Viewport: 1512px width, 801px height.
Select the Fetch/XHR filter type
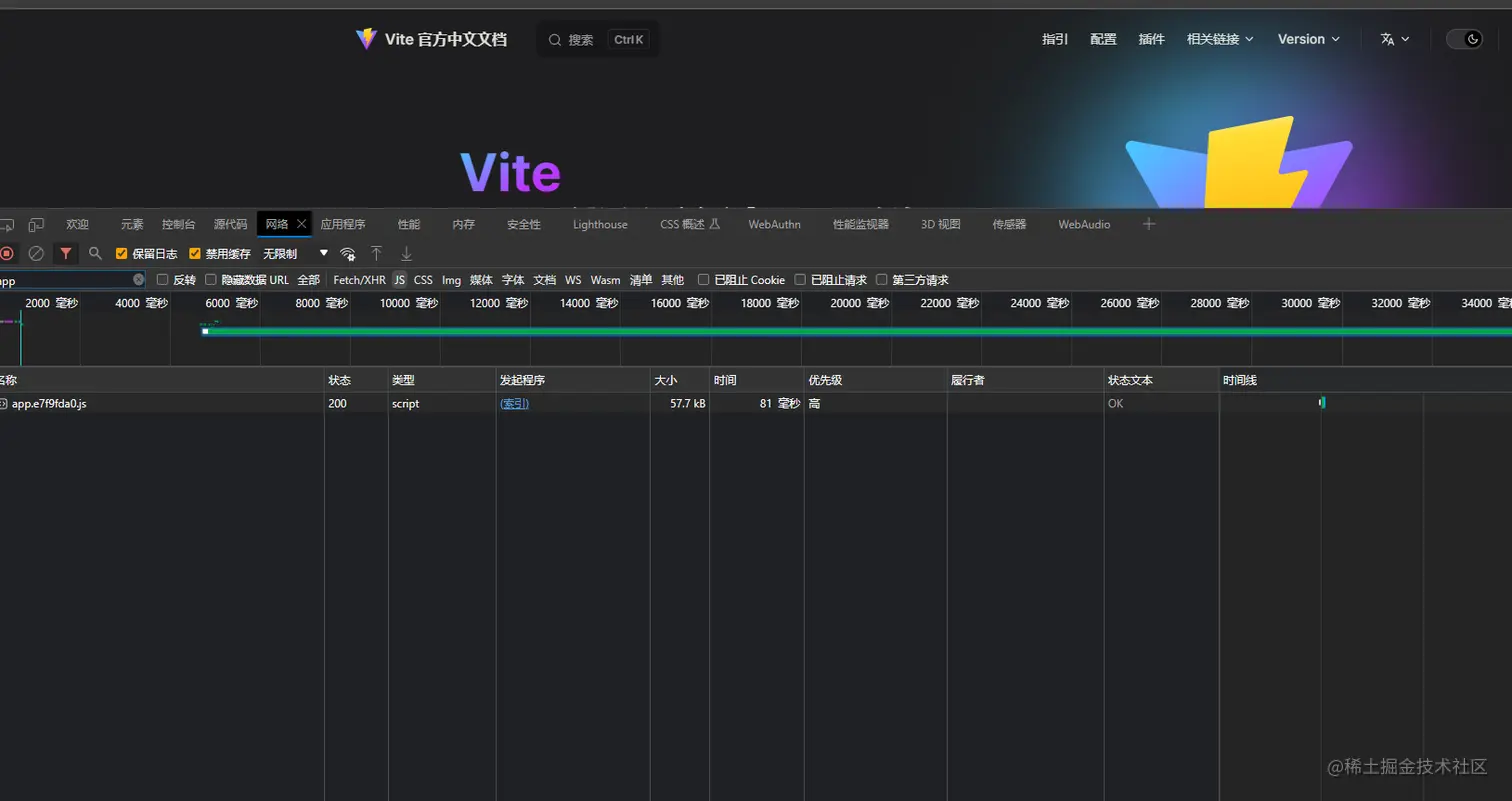coord(359,280)
